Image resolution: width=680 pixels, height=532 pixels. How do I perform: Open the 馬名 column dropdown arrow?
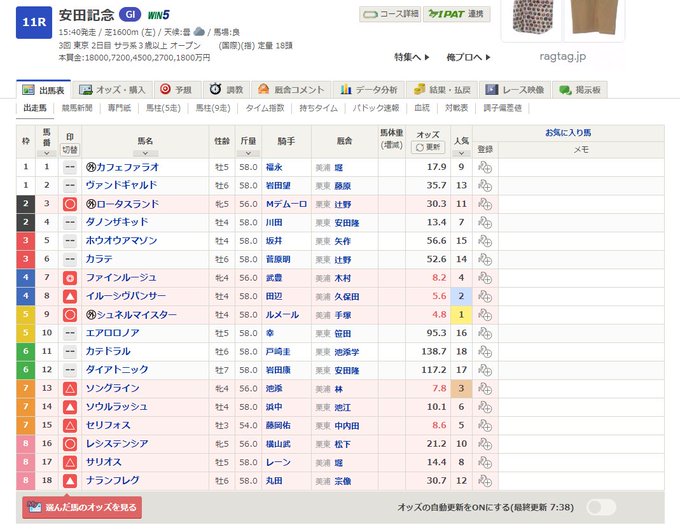pos(145,153)
